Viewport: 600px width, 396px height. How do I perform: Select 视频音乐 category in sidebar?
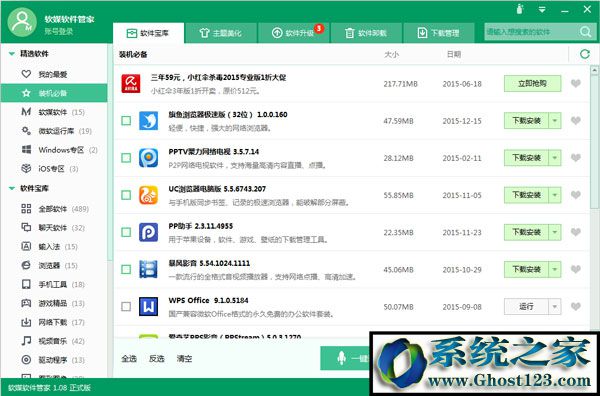[54, 341]
